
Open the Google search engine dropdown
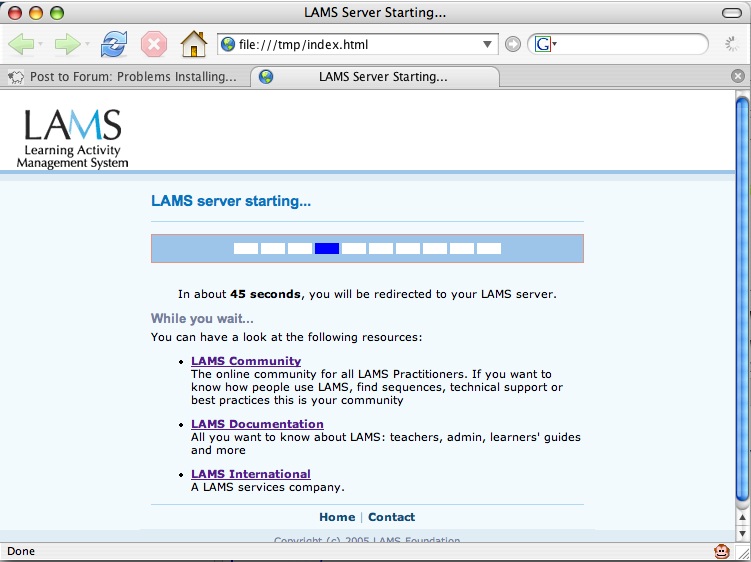click(545, 44)
